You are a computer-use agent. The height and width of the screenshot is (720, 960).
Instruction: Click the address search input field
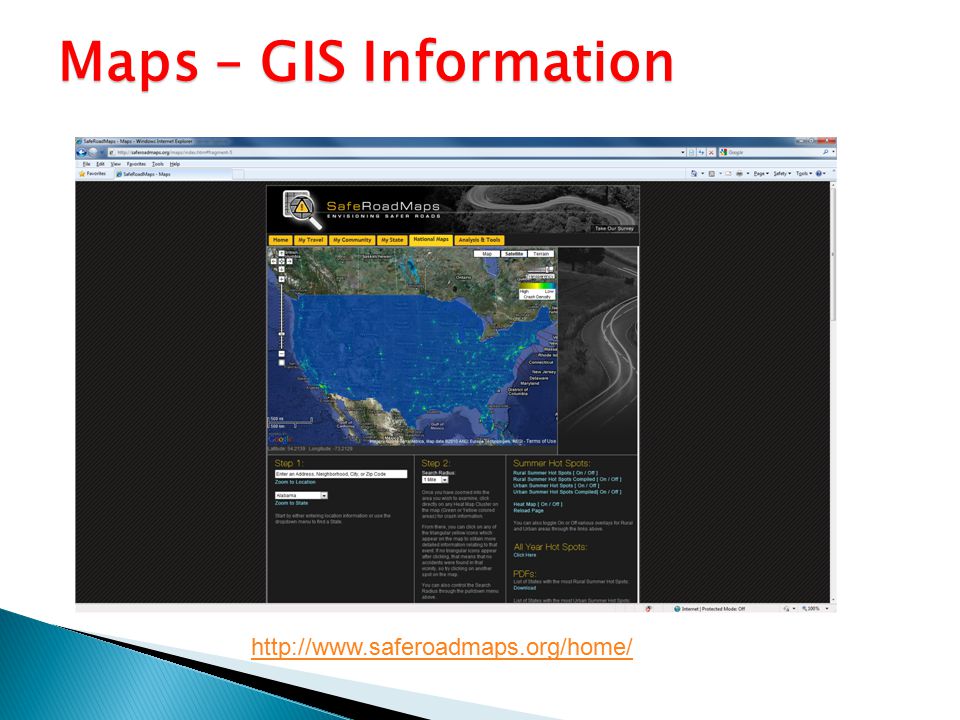click(x=341, y=474)
